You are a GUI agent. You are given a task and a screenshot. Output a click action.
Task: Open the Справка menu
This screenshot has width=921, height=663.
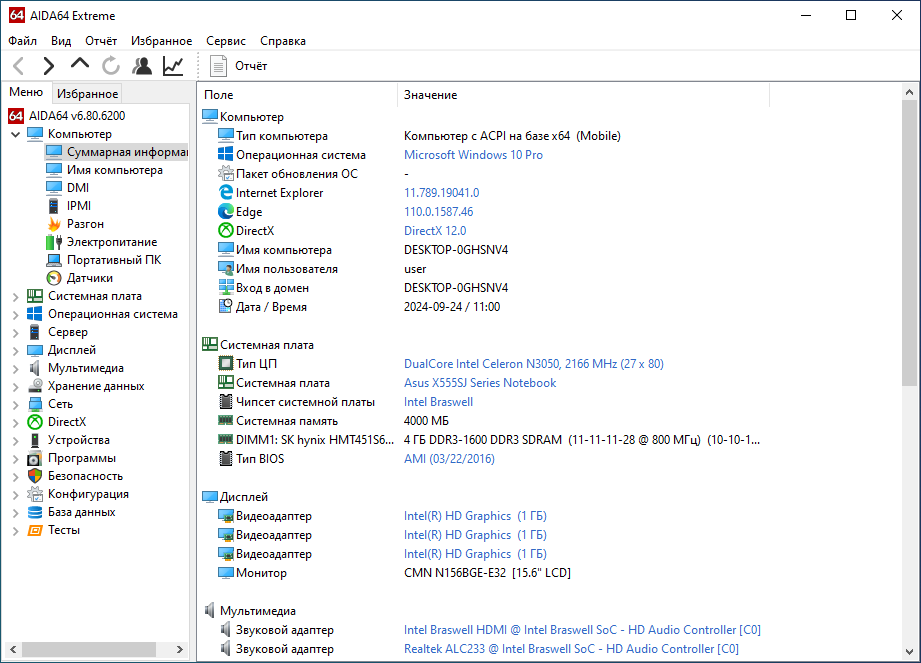[x=283, y=41]
